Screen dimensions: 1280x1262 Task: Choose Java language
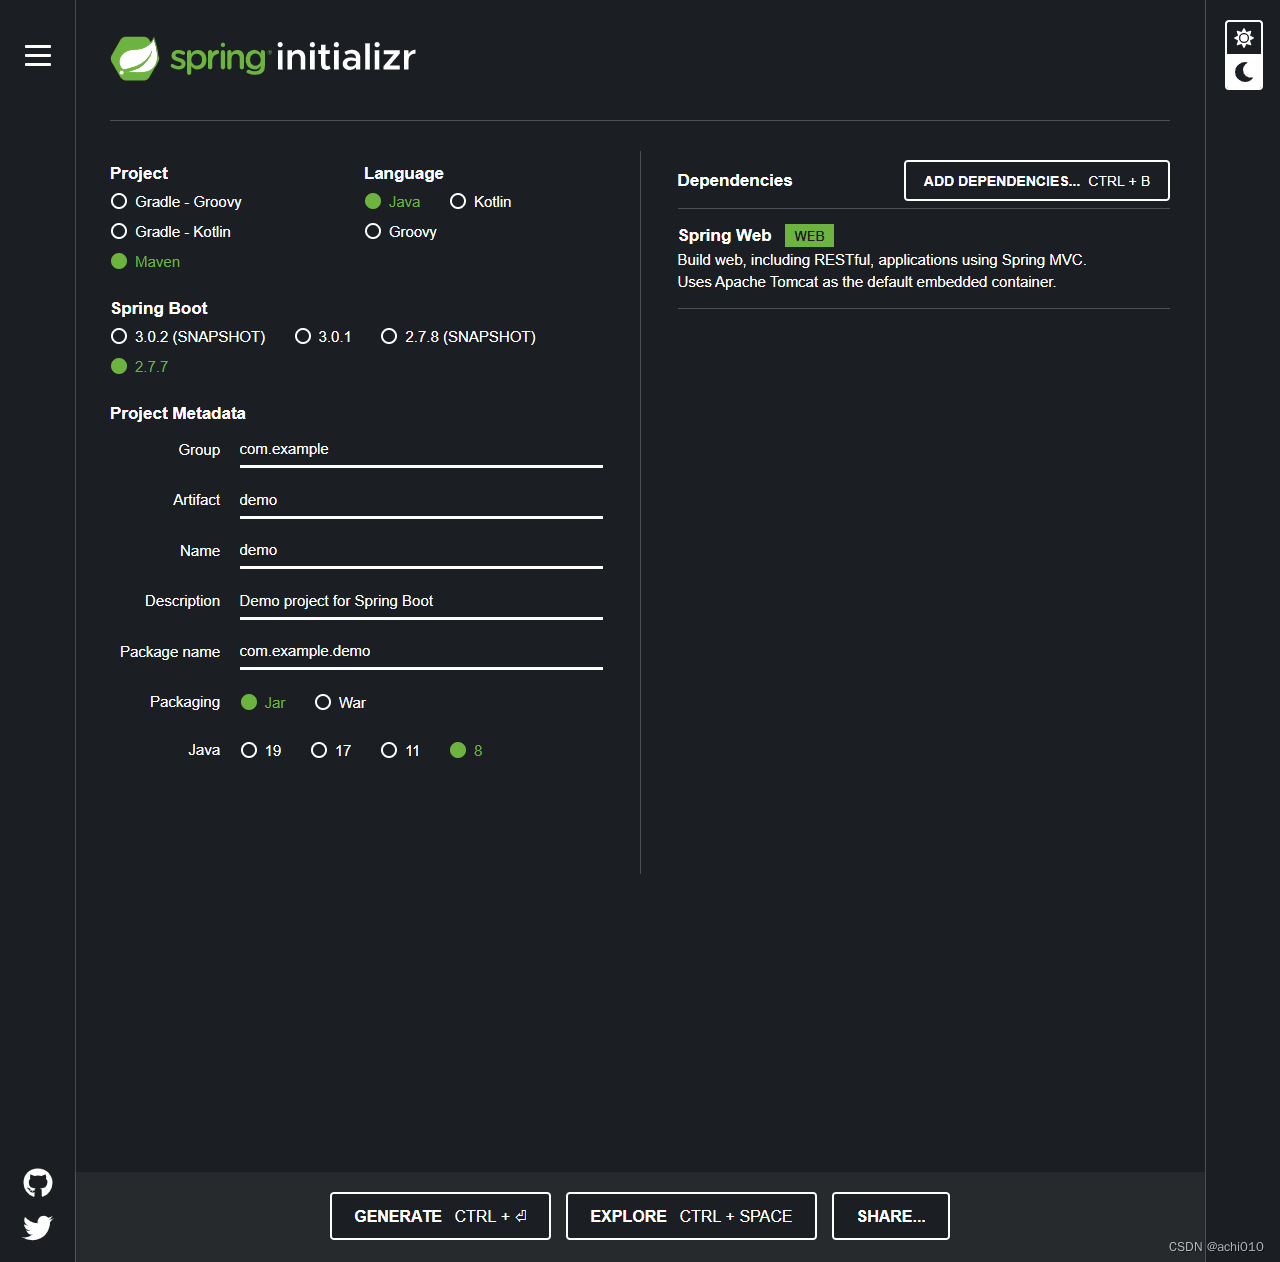[393, 202]
